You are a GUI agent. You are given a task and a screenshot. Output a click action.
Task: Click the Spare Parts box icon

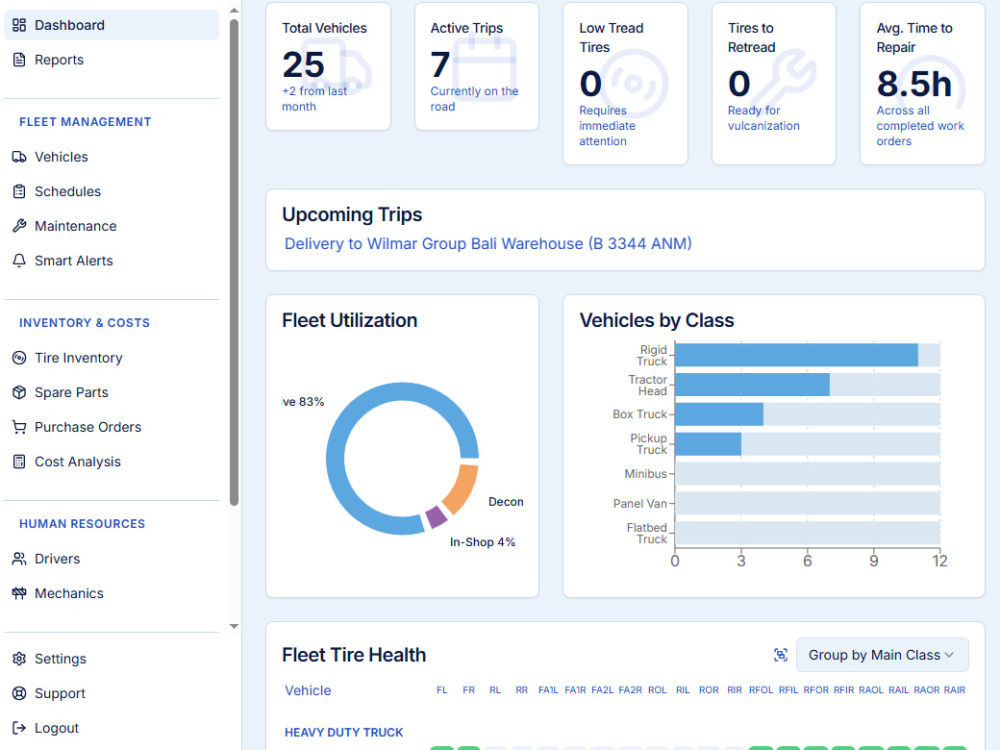click(19, 392)
